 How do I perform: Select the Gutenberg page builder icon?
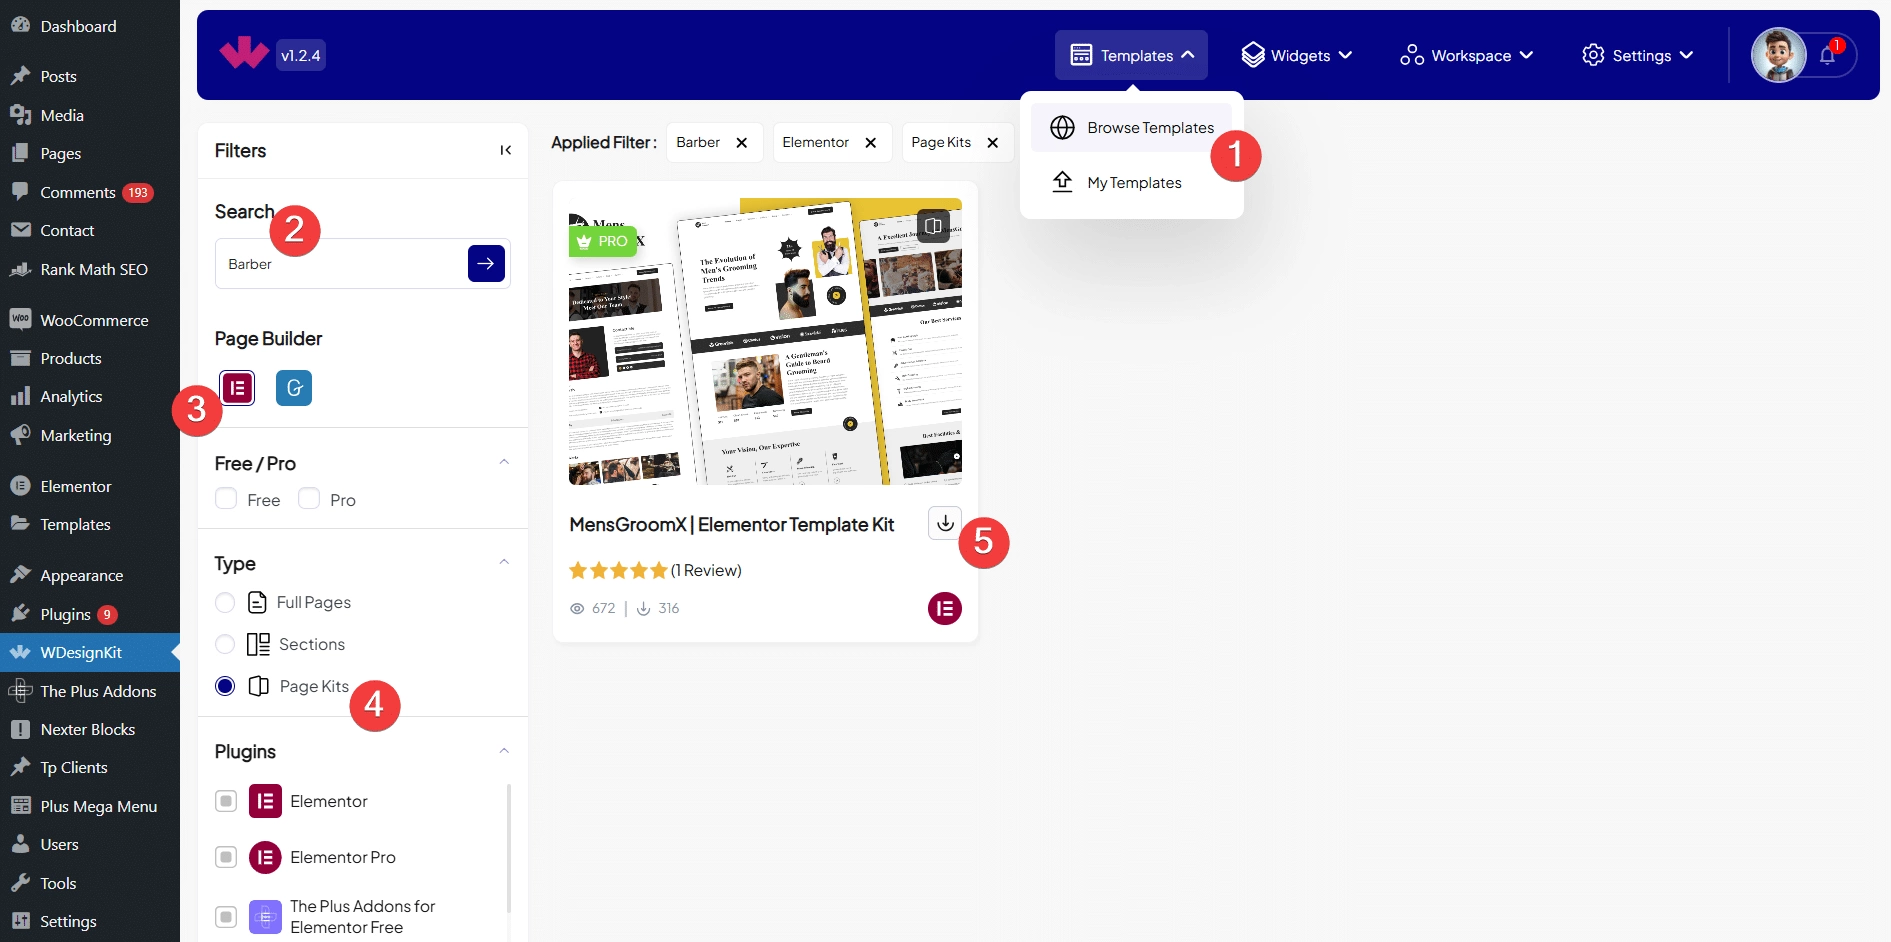pyautogui.click(x=294, y=388)
